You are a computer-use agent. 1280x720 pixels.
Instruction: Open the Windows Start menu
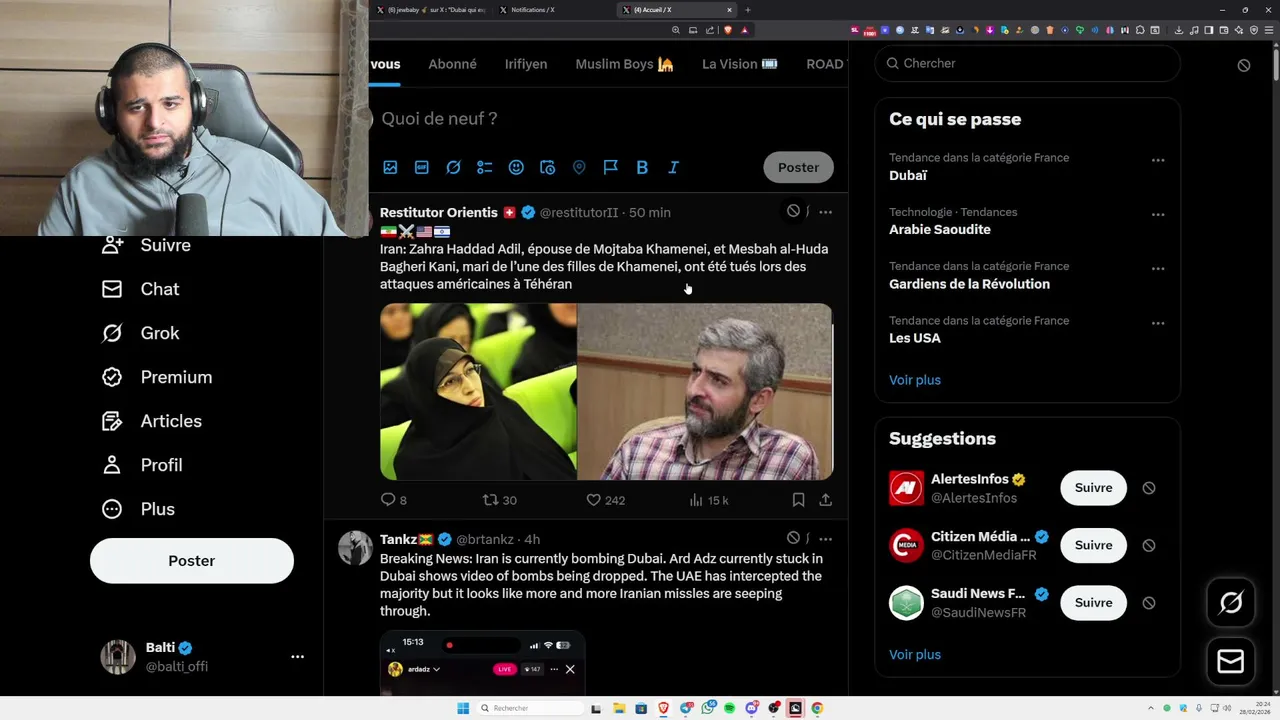click(463, 708)
